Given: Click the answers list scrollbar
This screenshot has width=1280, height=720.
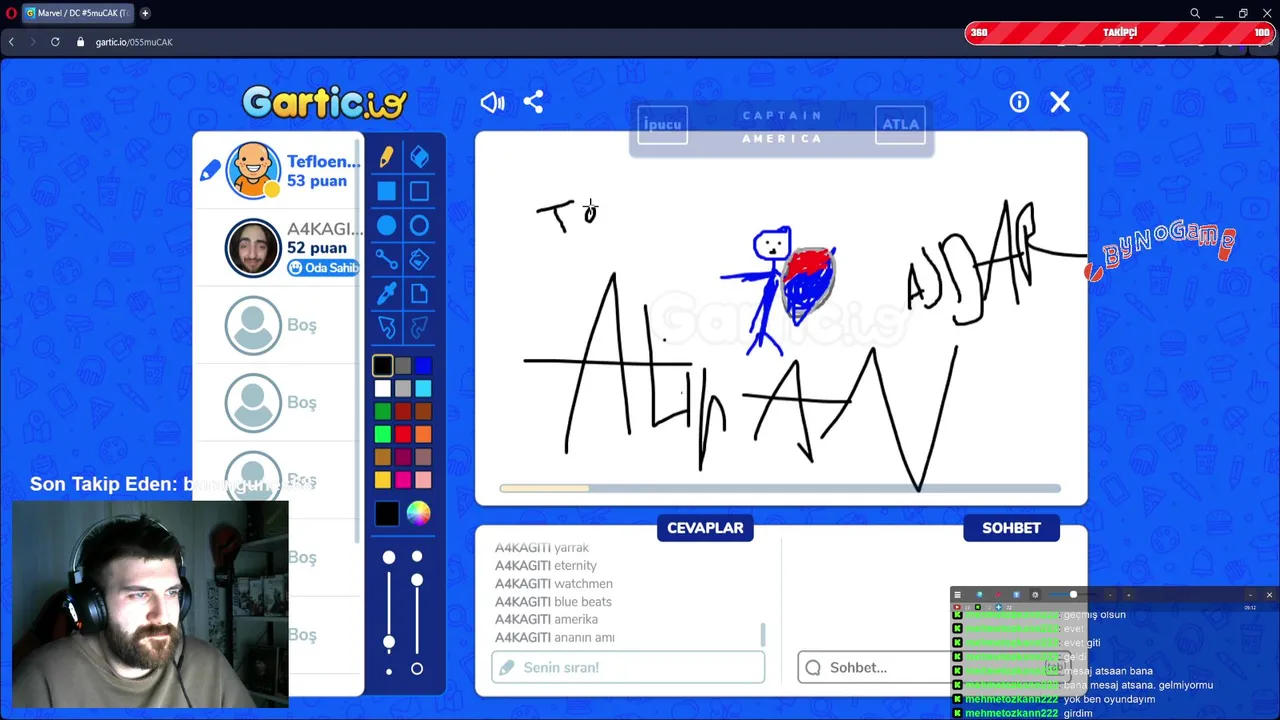Looking at the screenshot, I should [x=763, y=634].
